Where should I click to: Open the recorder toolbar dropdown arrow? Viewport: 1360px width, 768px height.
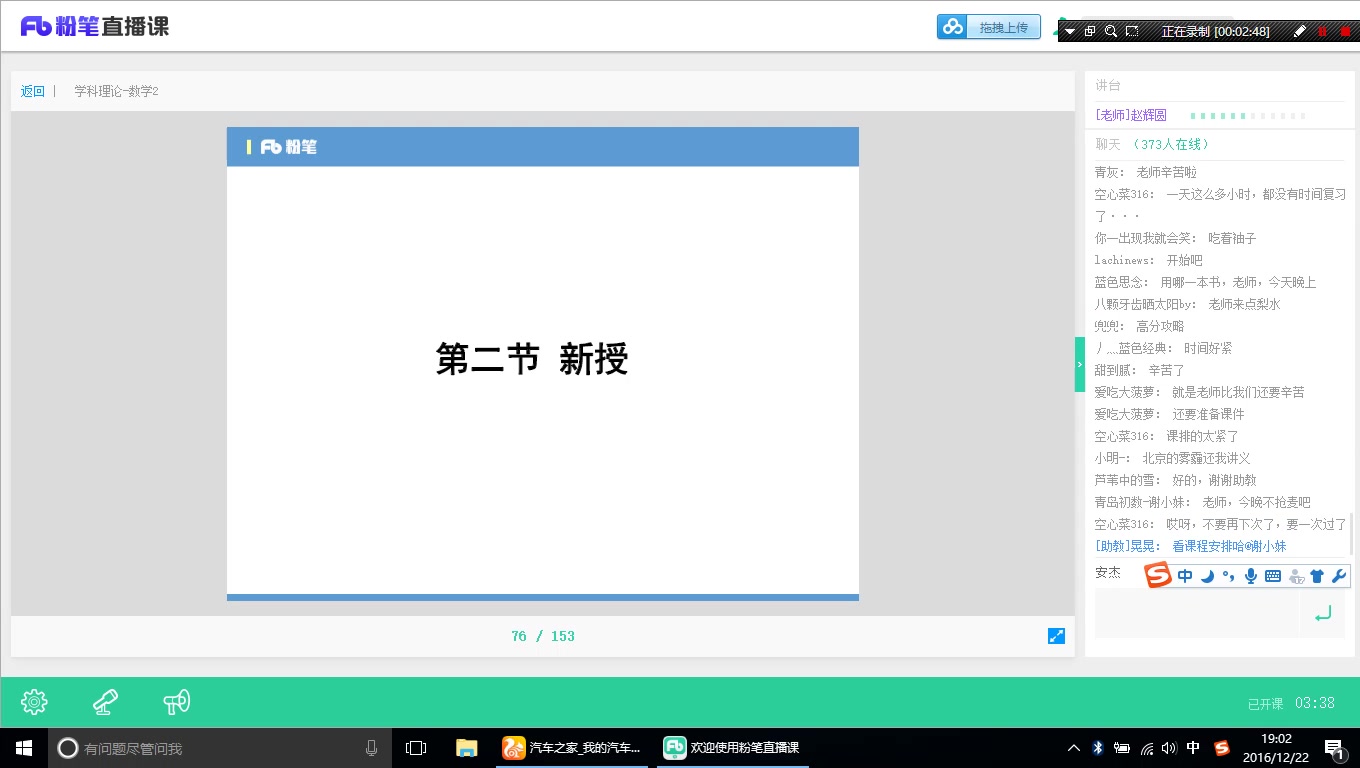click(x=1070, y=31)
